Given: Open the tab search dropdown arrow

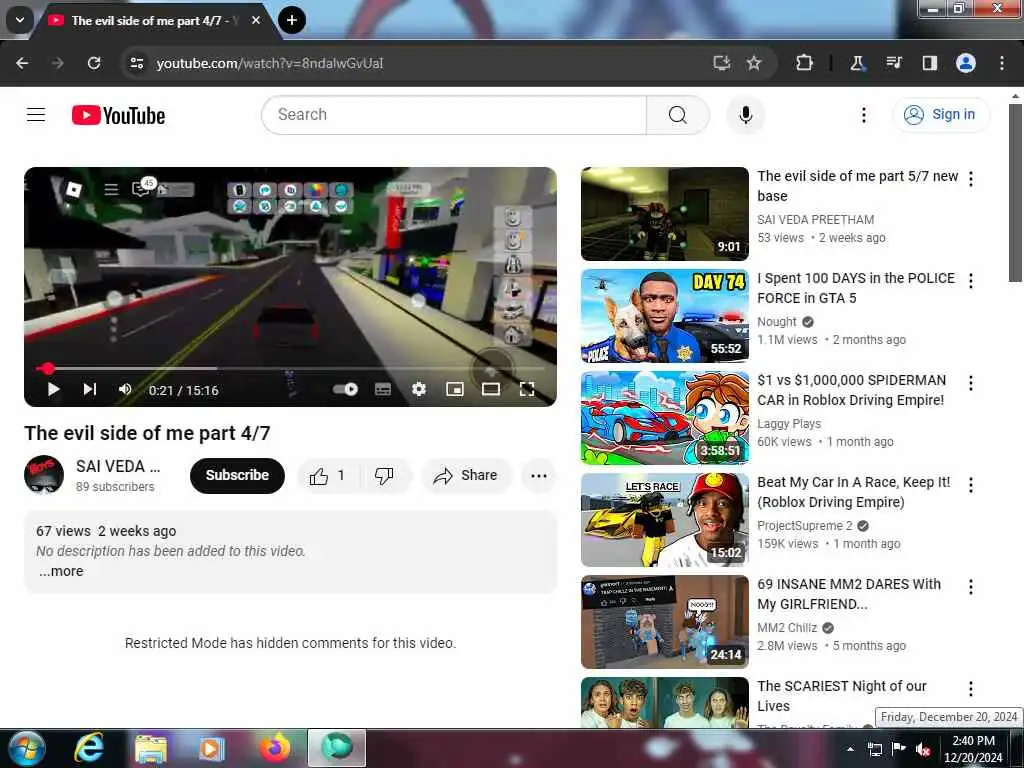Looking at the screenshot, I should point(20,20).
